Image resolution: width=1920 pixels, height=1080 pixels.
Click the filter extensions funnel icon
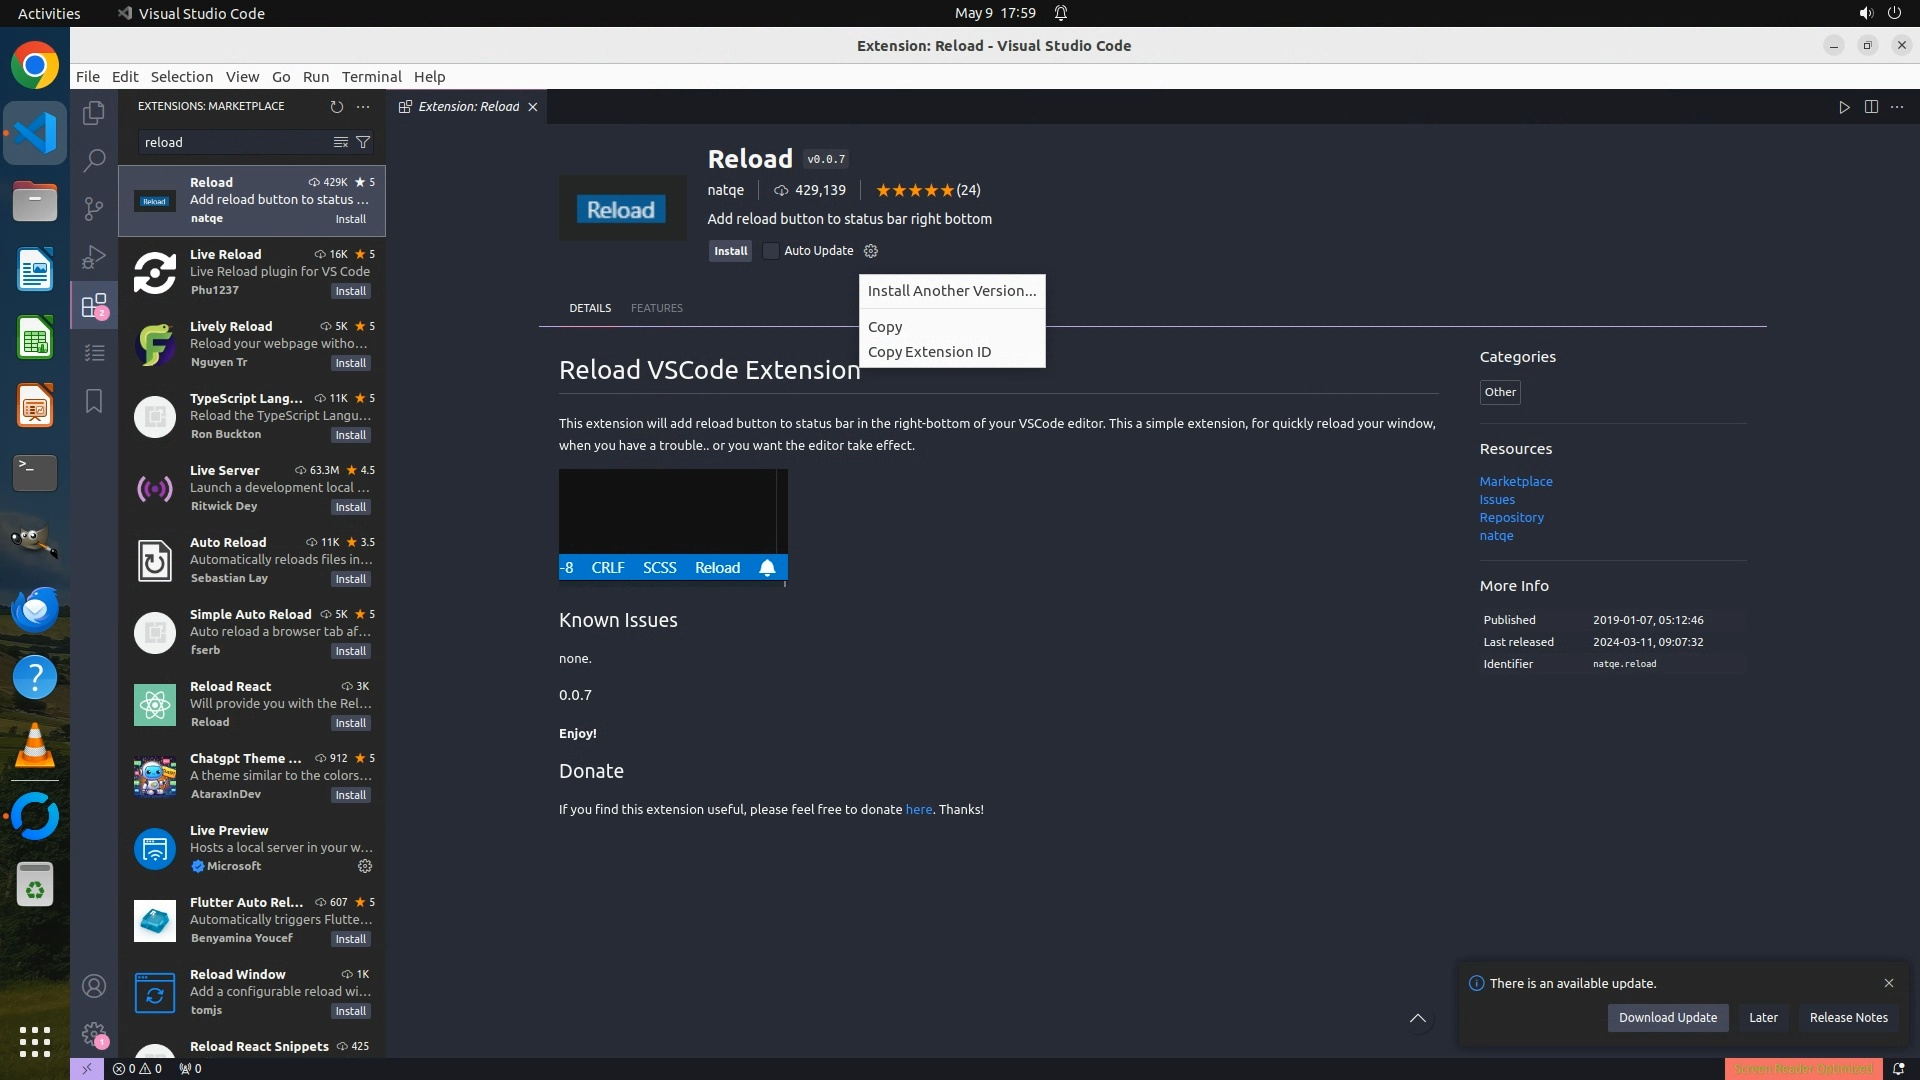[x=363, y=142]
